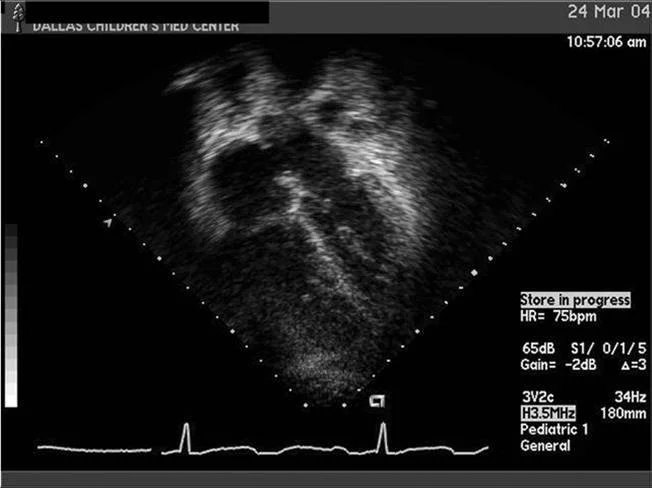The height and width of the screenshot is (488, 652).
Task: Click the second R-wave peak on the ECG trace
Action: click(x=383, y=424)
